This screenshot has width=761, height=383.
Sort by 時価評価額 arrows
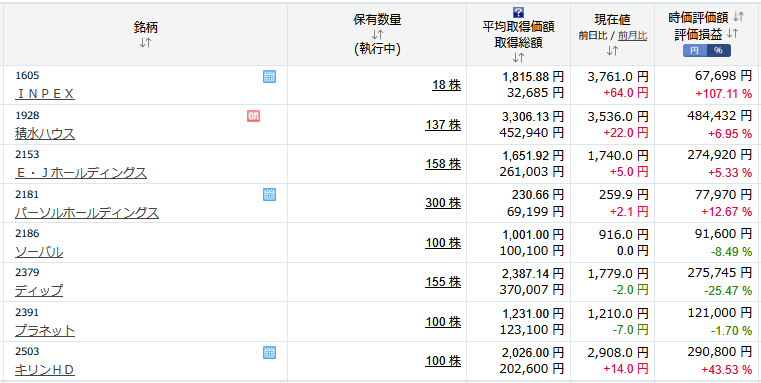click(738, 17)
